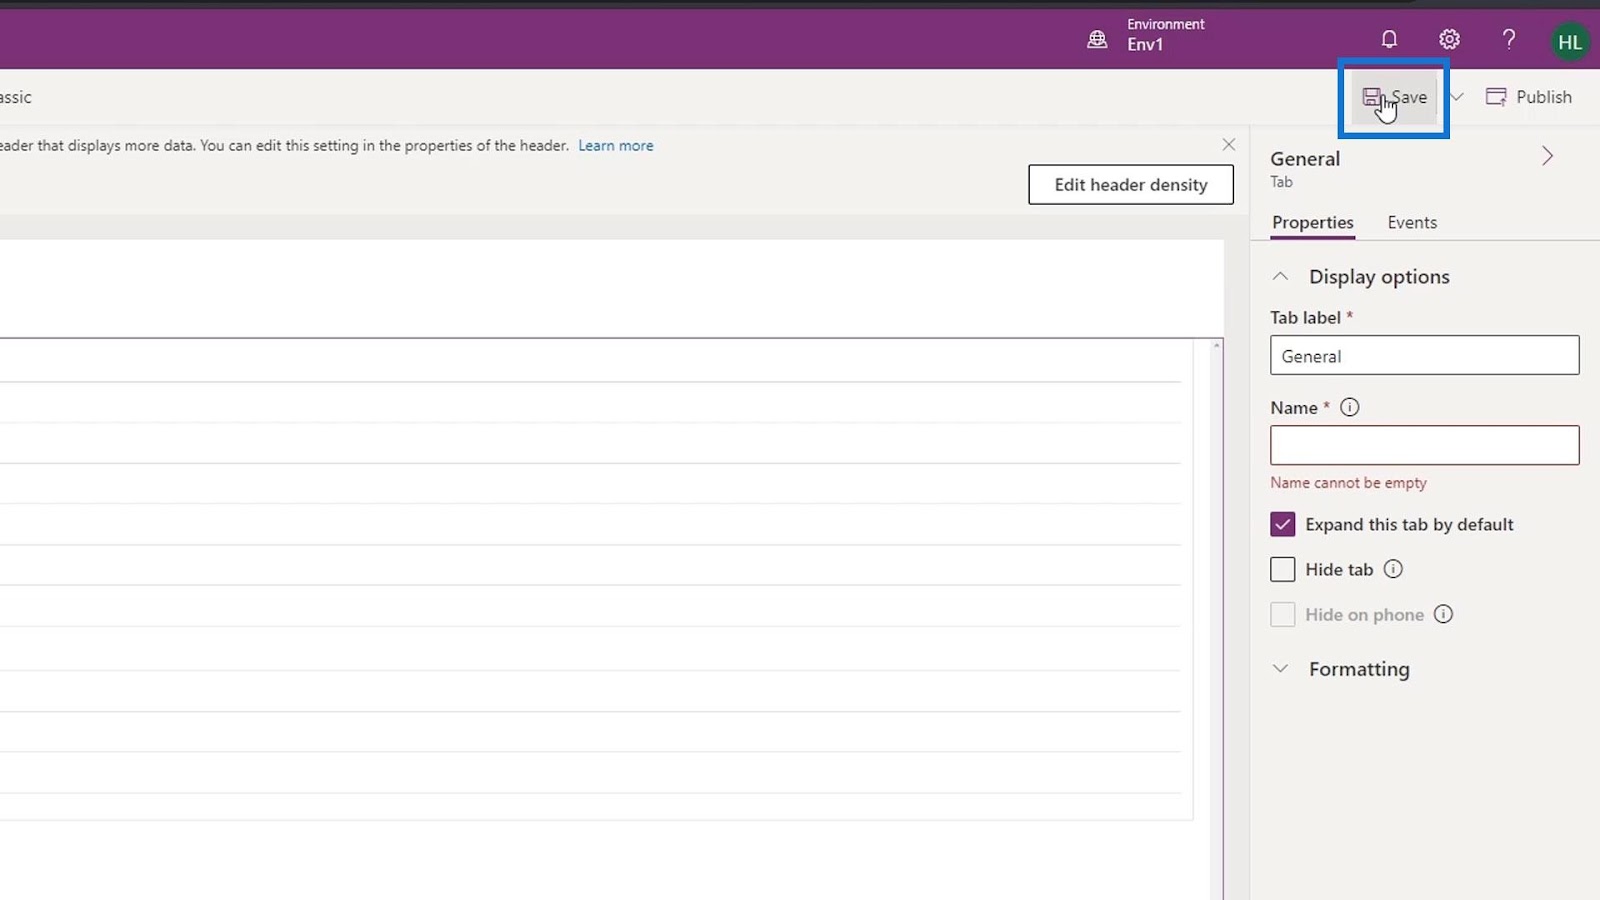Click the Tab label input field
This screenshot has height=900, width=1600.
tap(1424, 355)
